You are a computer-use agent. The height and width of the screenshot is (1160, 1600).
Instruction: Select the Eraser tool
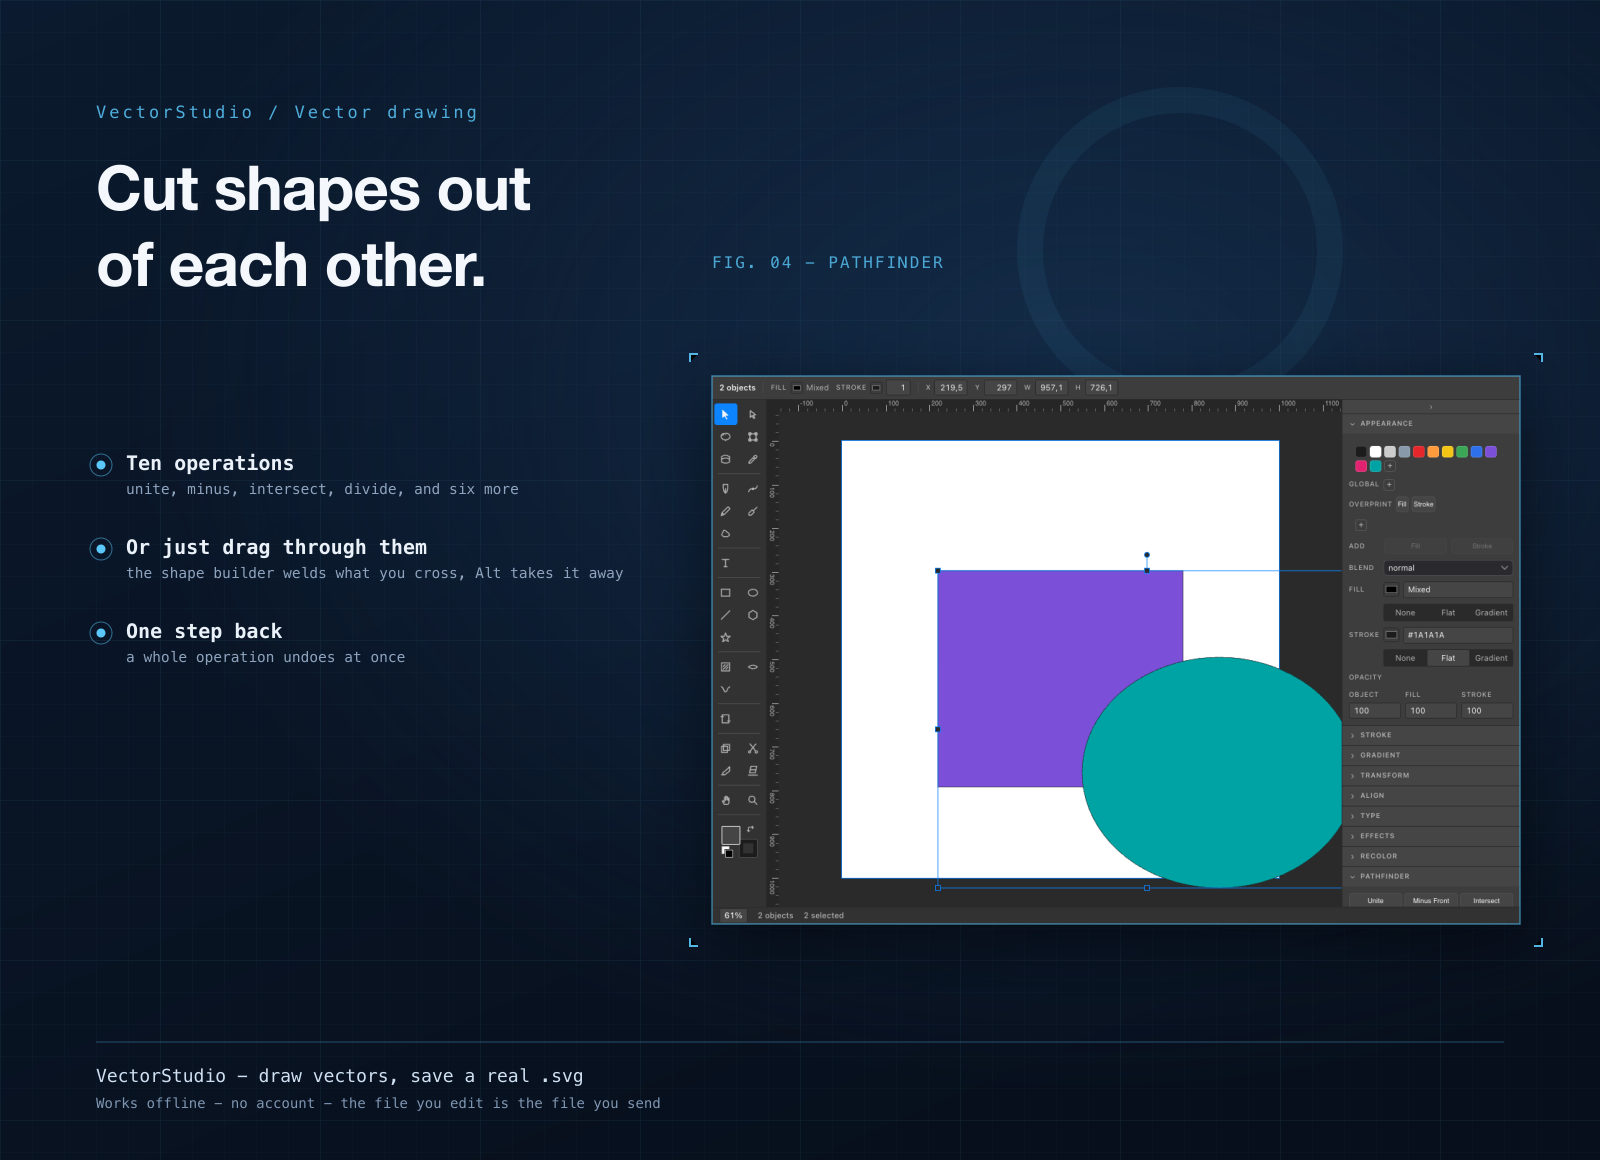coord(753,771)
